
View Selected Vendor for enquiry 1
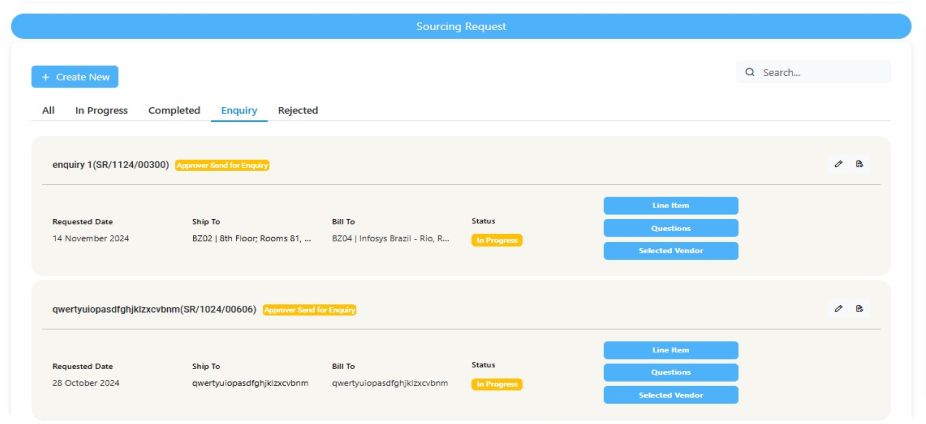[671, 251]
